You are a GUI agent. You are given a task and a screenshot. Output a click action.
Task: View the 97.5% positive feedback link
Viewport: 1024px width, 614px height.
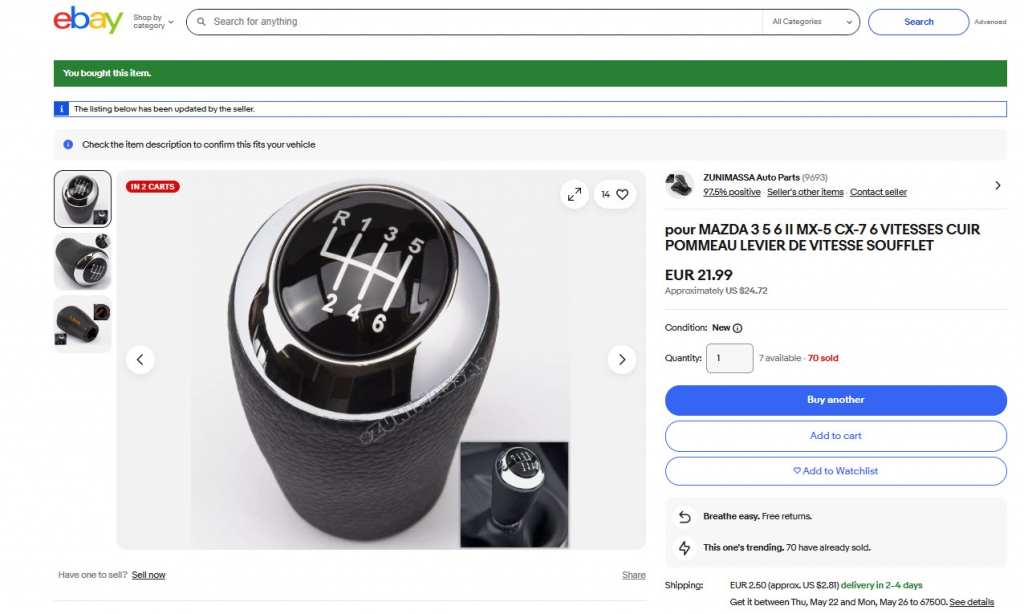point(731,192)
